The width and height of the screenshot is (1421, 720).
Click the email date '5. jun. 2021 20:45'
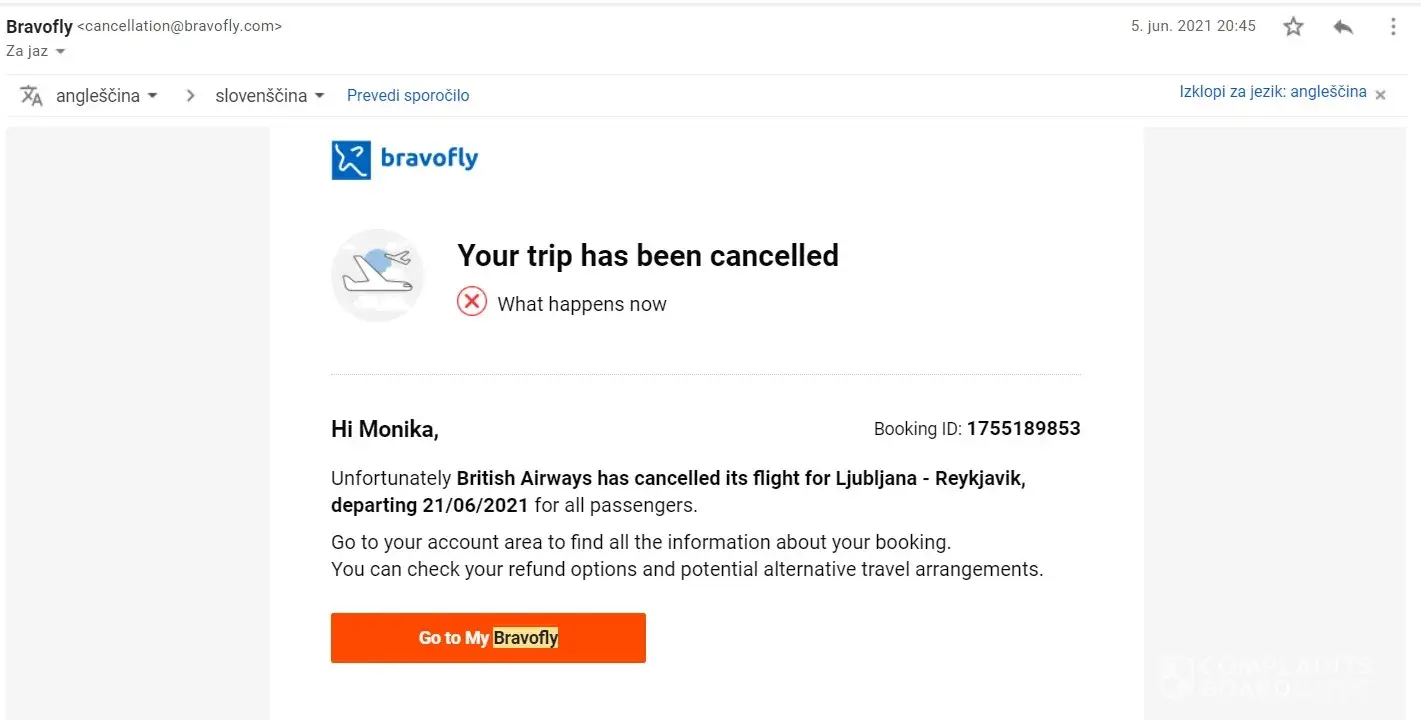click(x=1193, y=26)
